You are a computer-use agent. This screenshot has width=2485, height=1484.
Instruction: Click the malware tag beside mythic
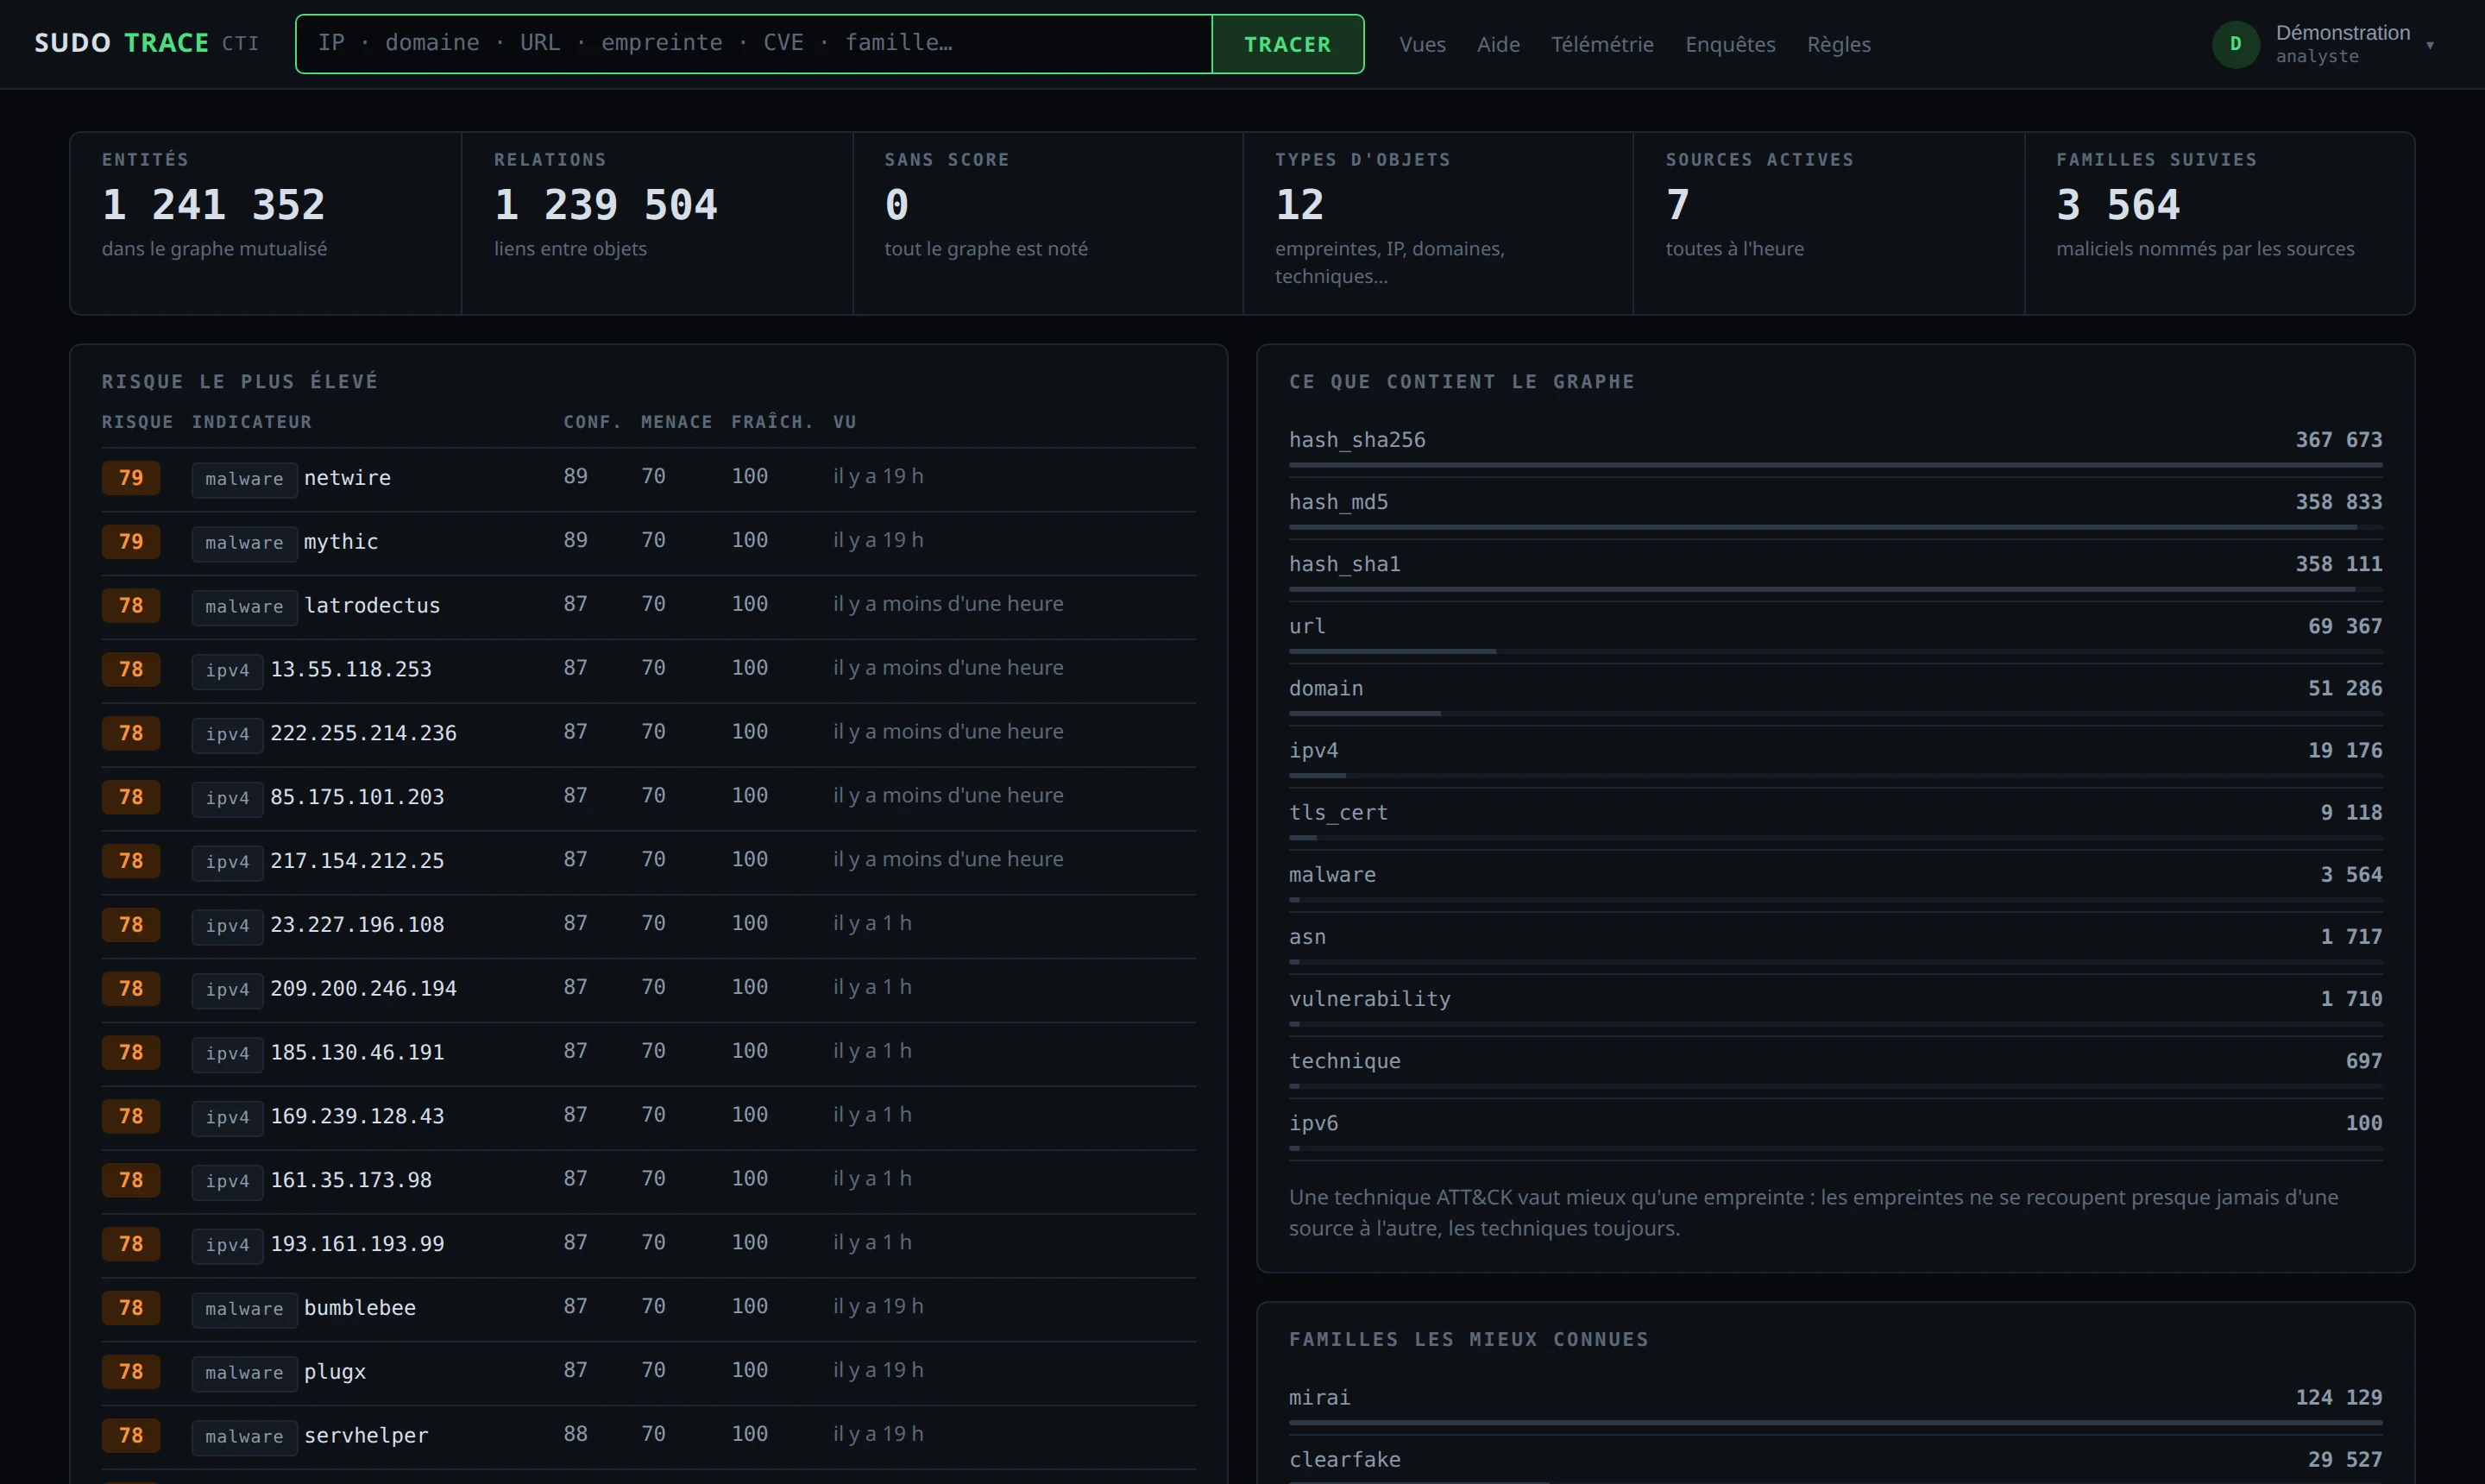click(x=244, y=543)
